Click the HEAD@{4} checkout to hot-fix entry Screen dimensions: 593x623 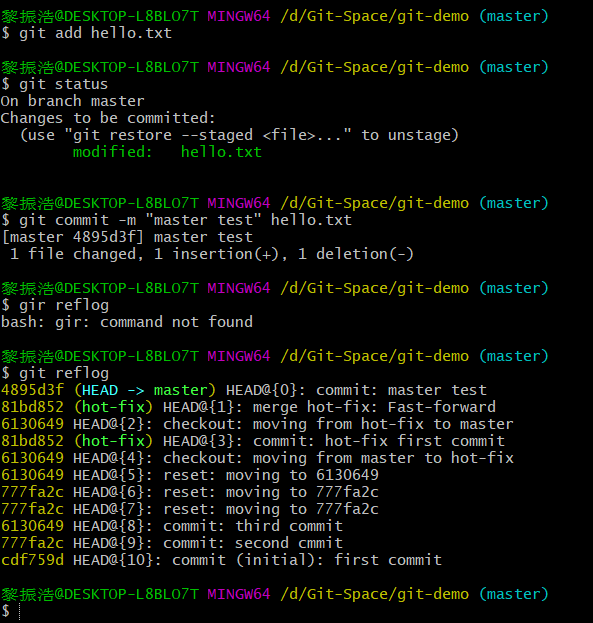(x=257, y=459)
